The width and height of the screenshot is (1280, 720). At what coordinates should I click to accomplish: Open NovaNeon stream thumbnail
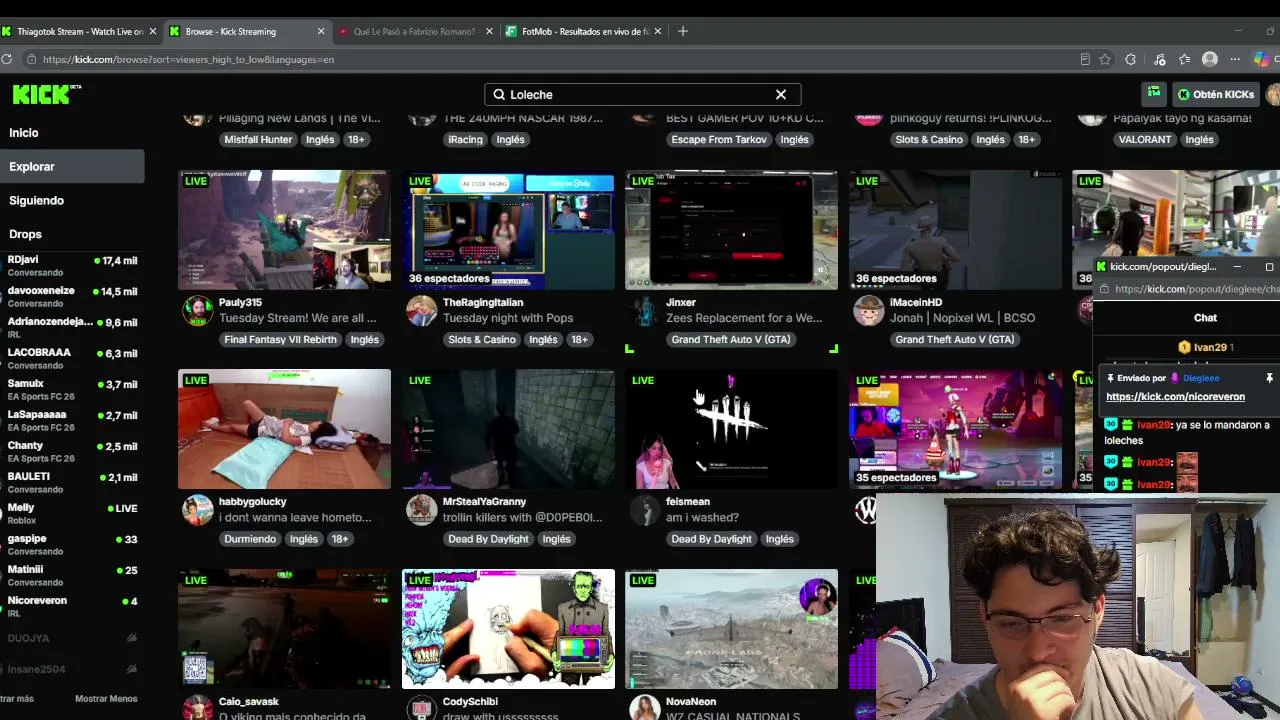coord(731,629)
